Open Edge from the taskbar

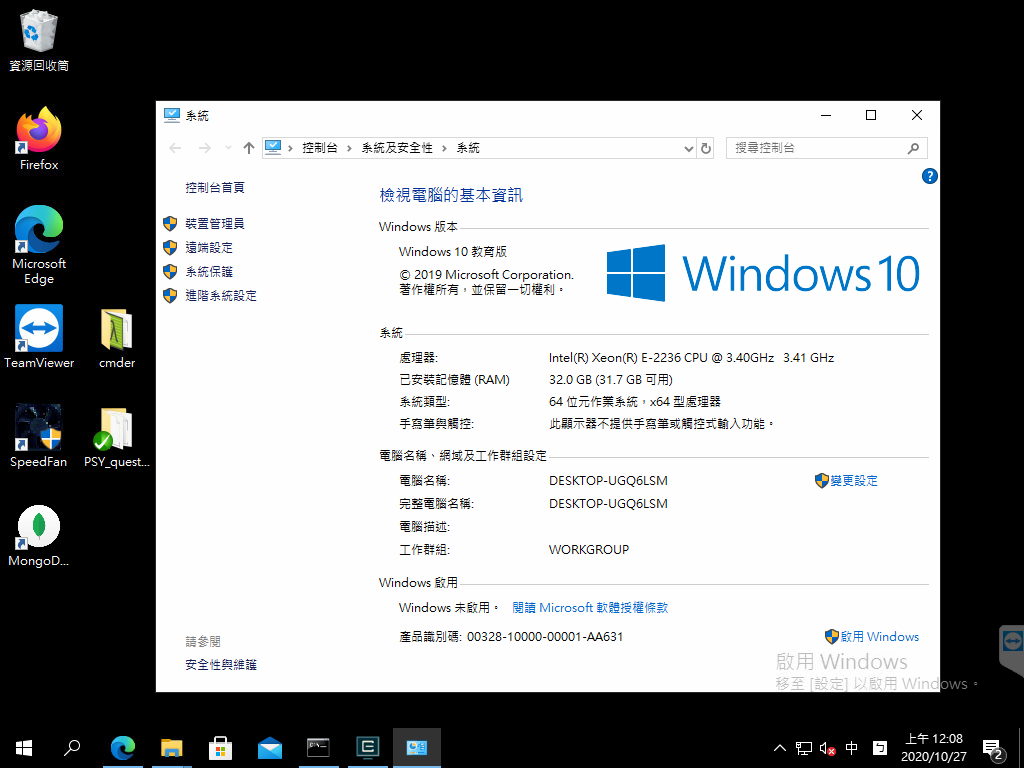point(122,748)
